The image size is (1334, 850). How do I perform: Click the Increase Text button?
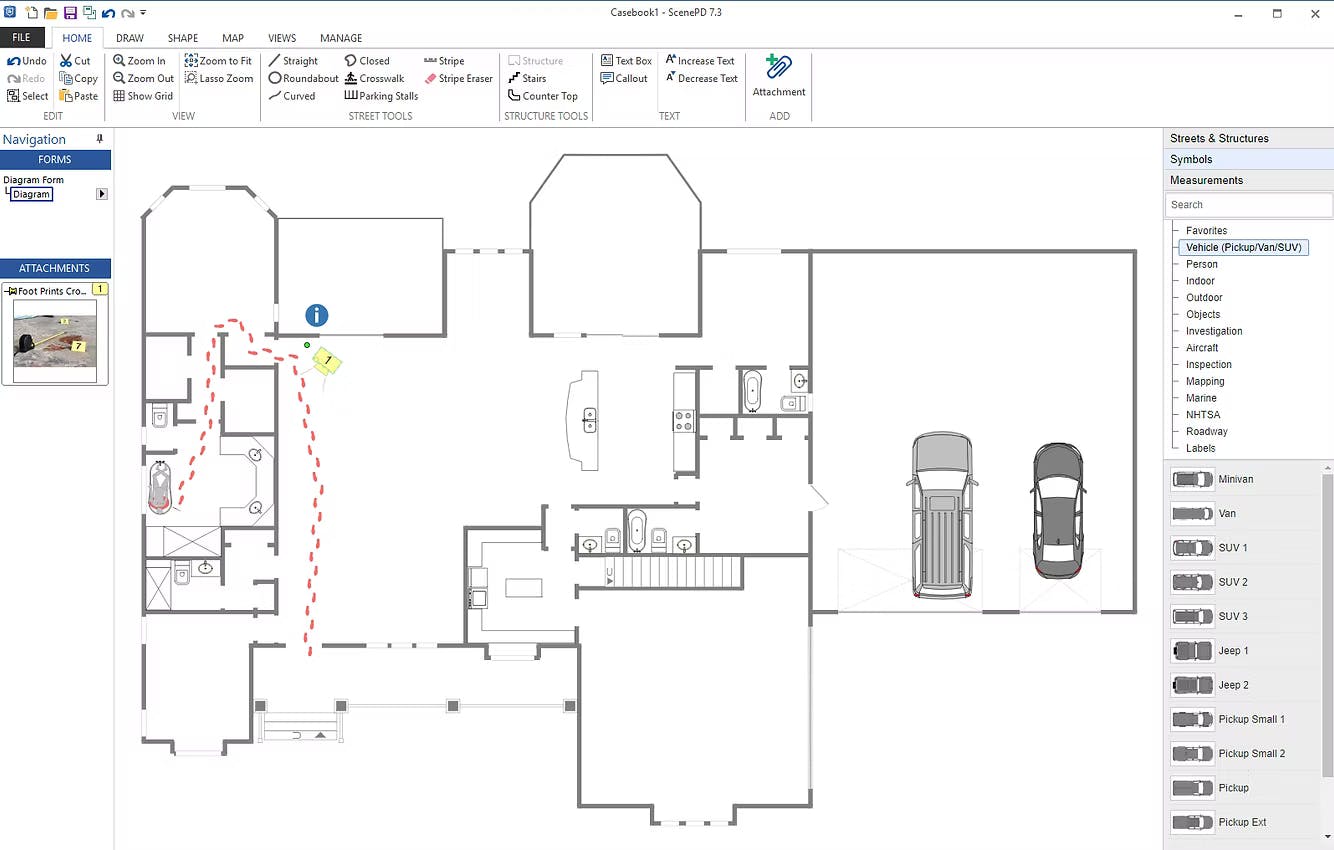click(700, 61)
